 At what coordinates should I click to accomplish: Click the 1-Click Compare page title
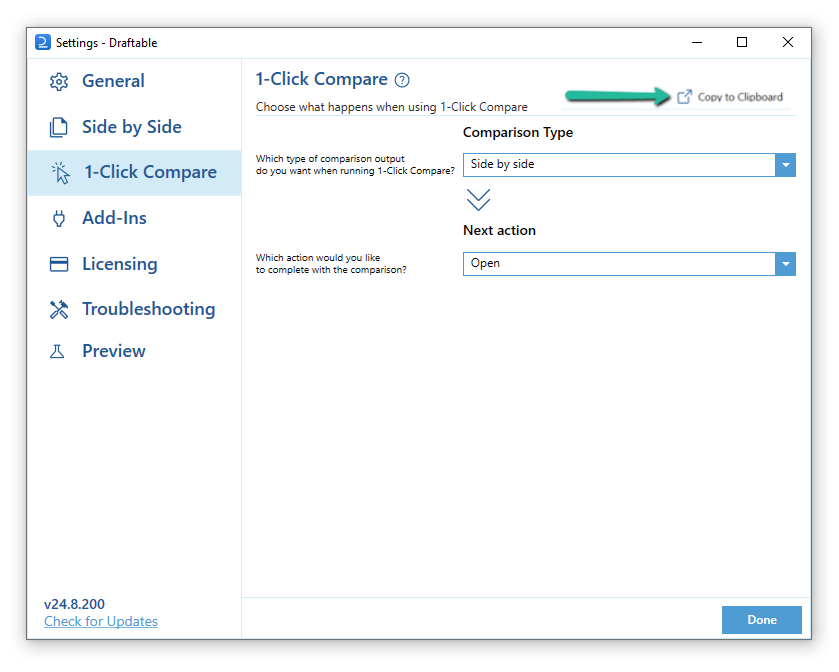point(322,79)
